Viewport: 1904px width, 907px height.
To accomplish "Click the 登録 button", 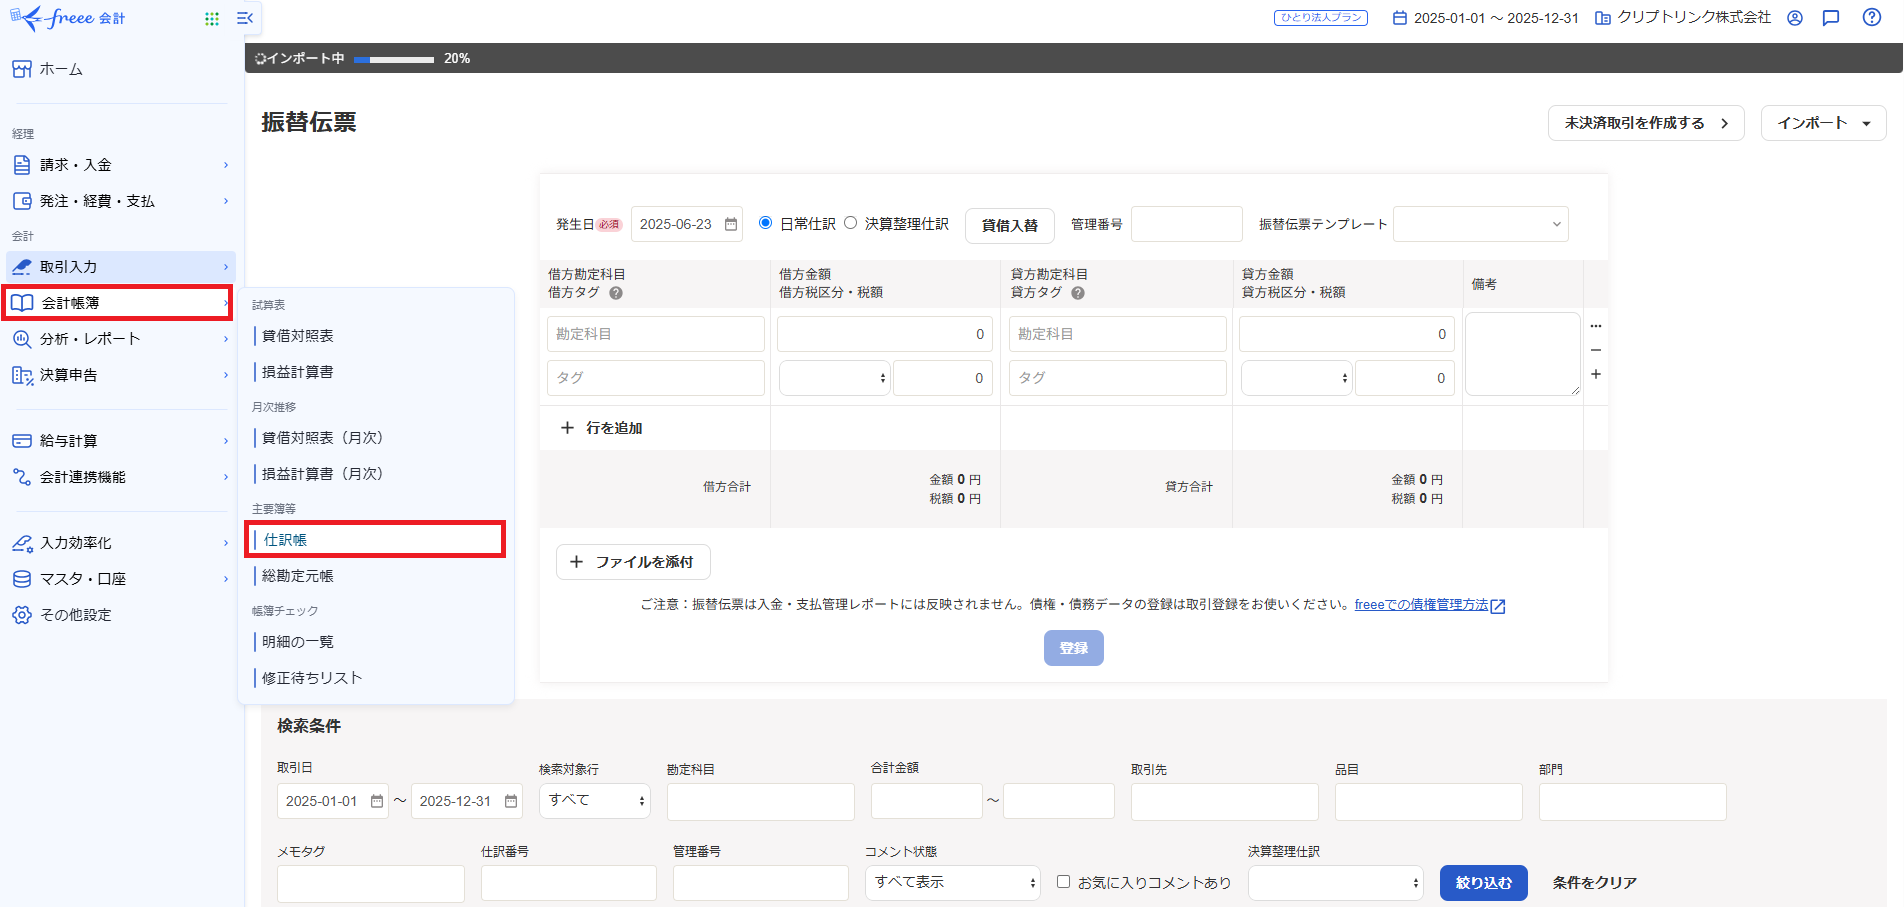I will (x=1074, y=648).
